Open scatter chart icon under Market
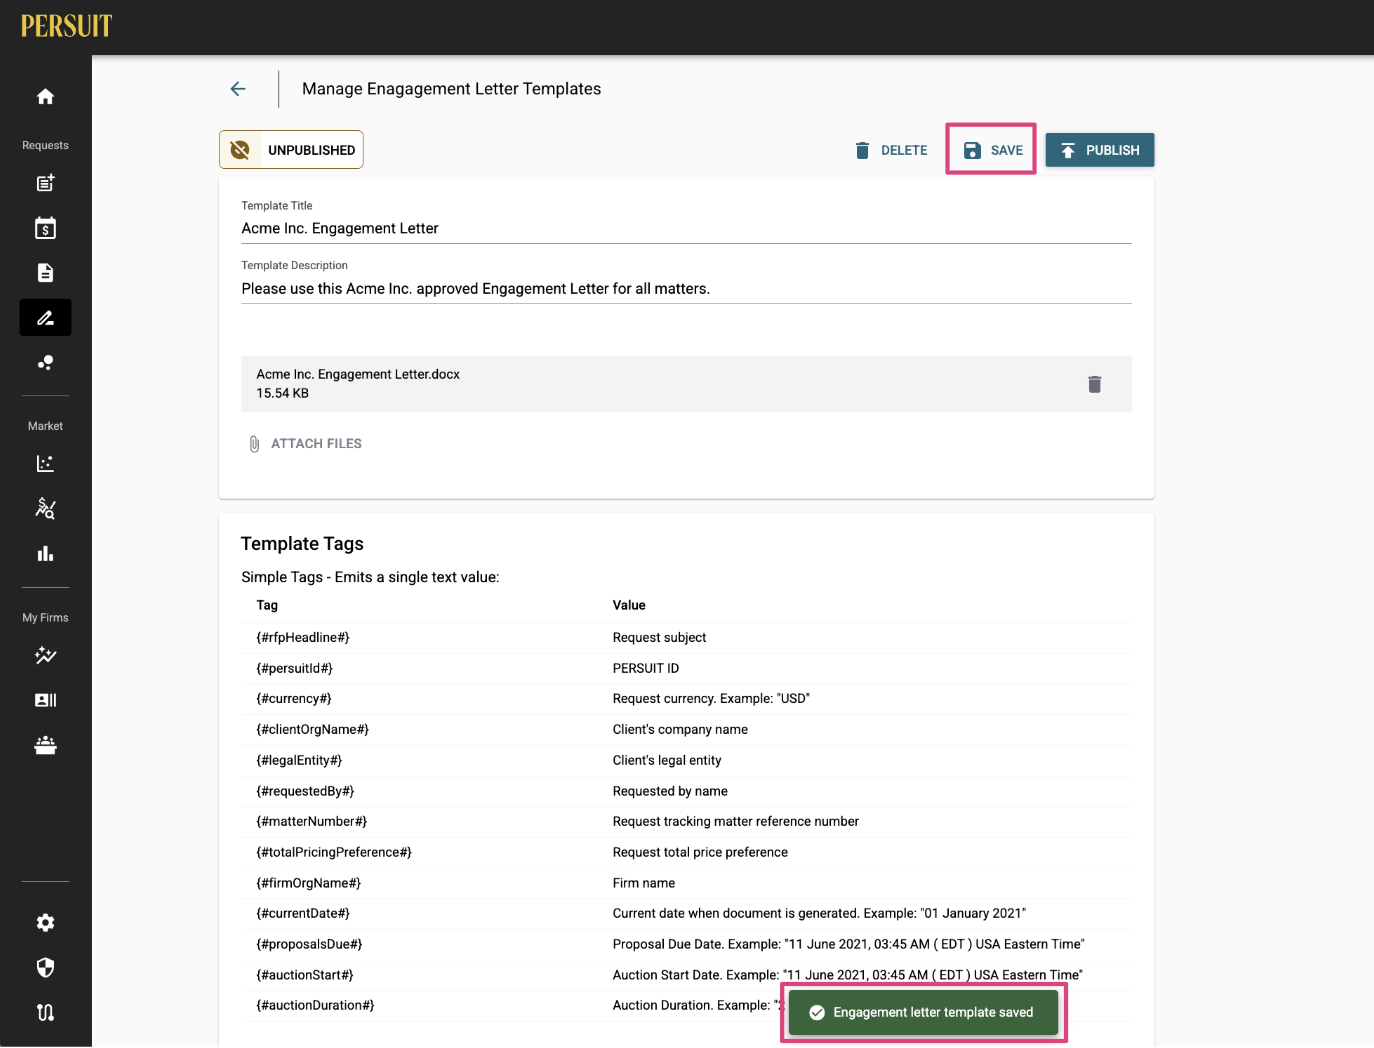1374x1048 pixels. click(x=45, y=464)
